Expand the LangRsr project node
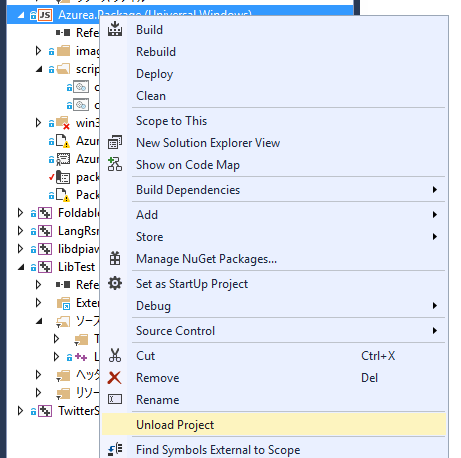461x458 pixels. (20, 231)
